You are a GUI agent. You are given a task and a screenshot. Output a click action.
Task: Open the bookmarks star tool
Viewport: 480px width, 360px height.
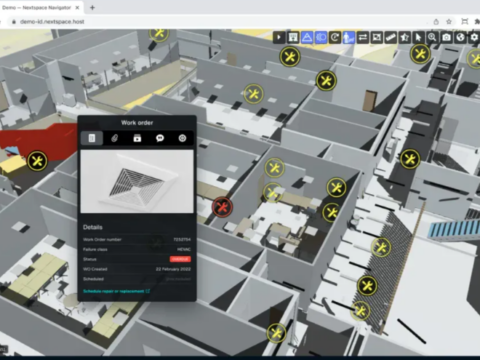pyautogui.click(x=404, y=37)
